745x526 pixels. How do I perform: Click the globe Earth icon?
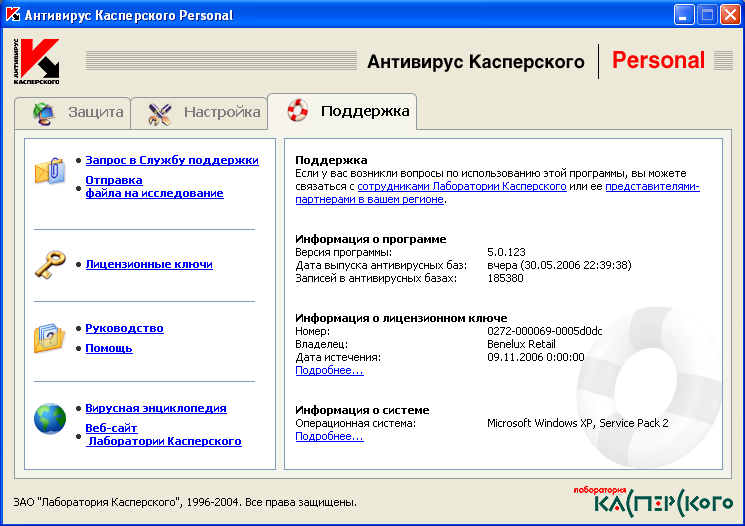[x=50, y=419]
